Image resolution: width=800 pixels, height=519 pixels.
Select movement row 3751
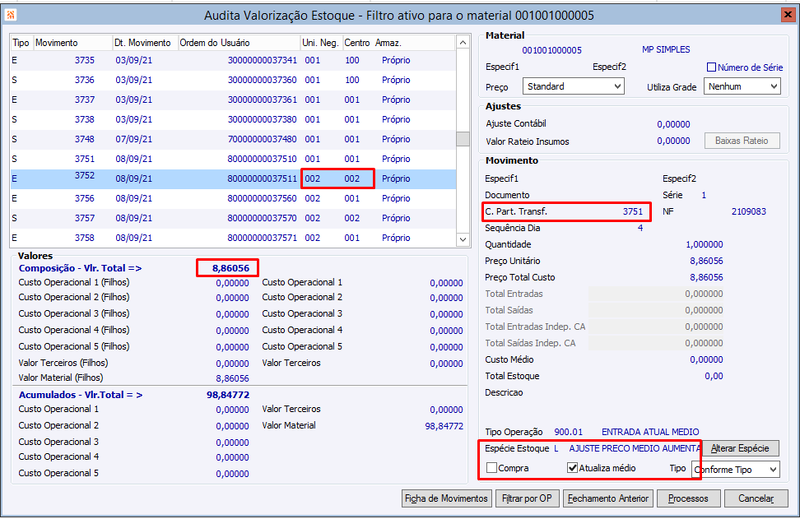click(x=233, y=159)
